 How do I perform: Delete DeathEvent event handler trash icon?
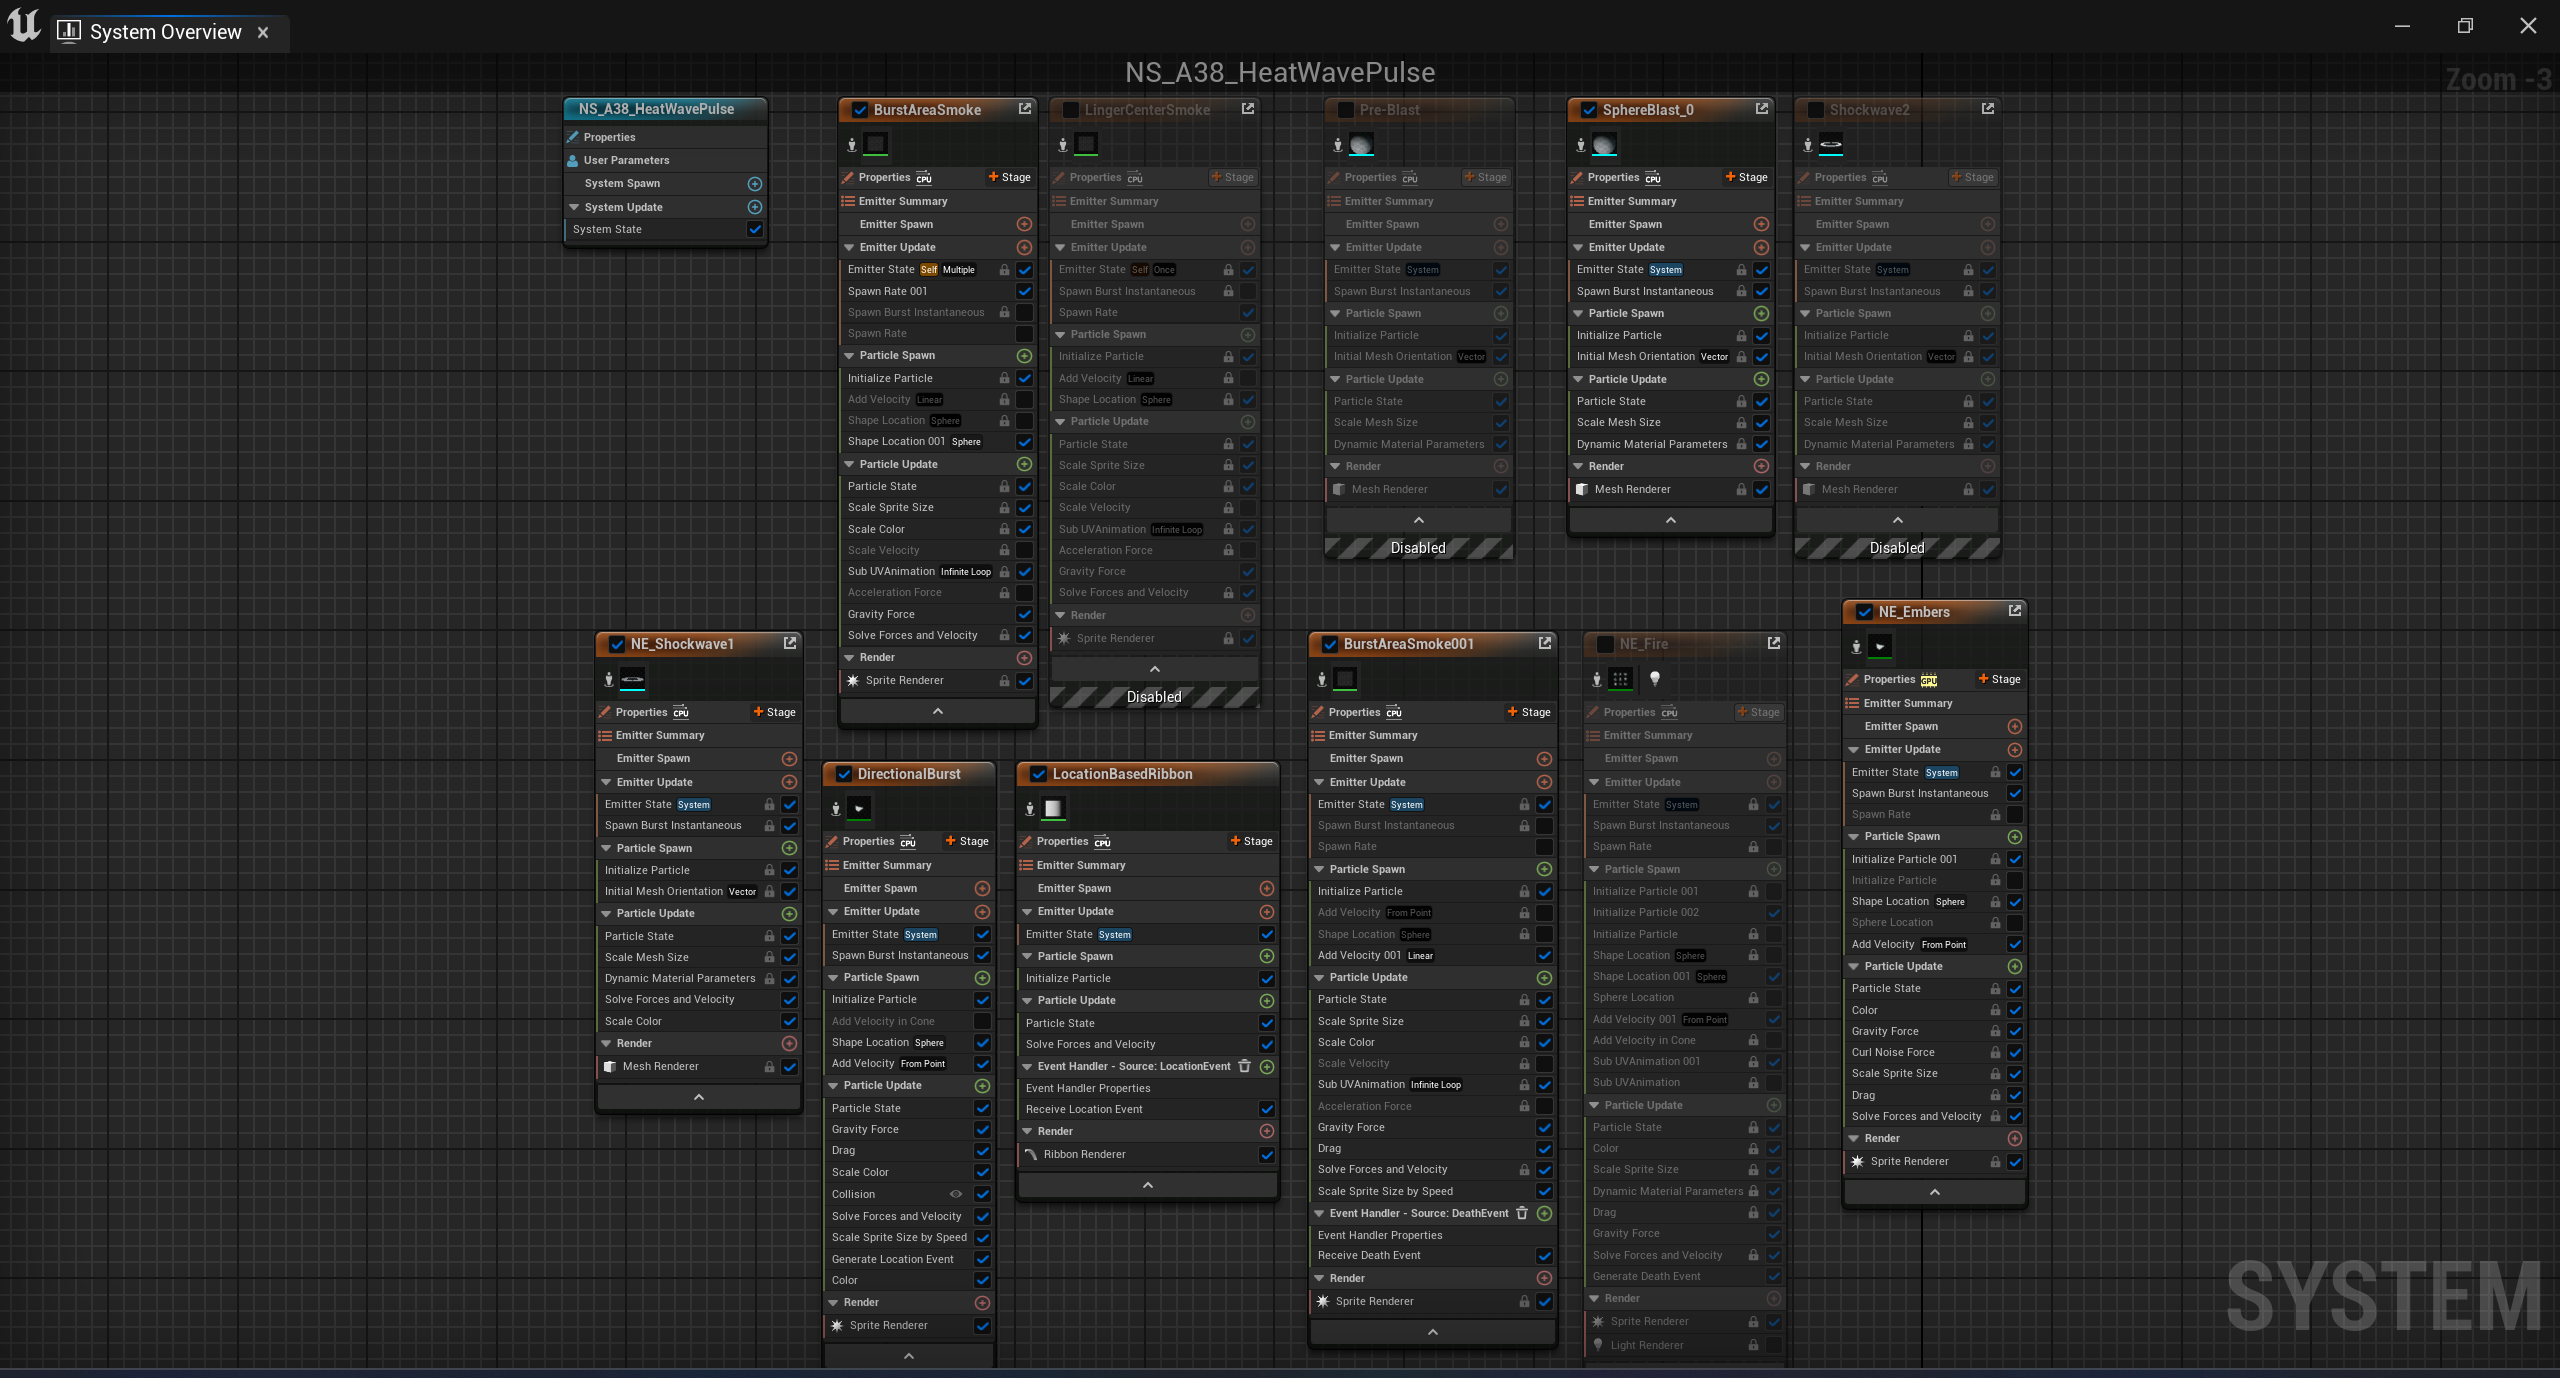pos(1522,1213)
